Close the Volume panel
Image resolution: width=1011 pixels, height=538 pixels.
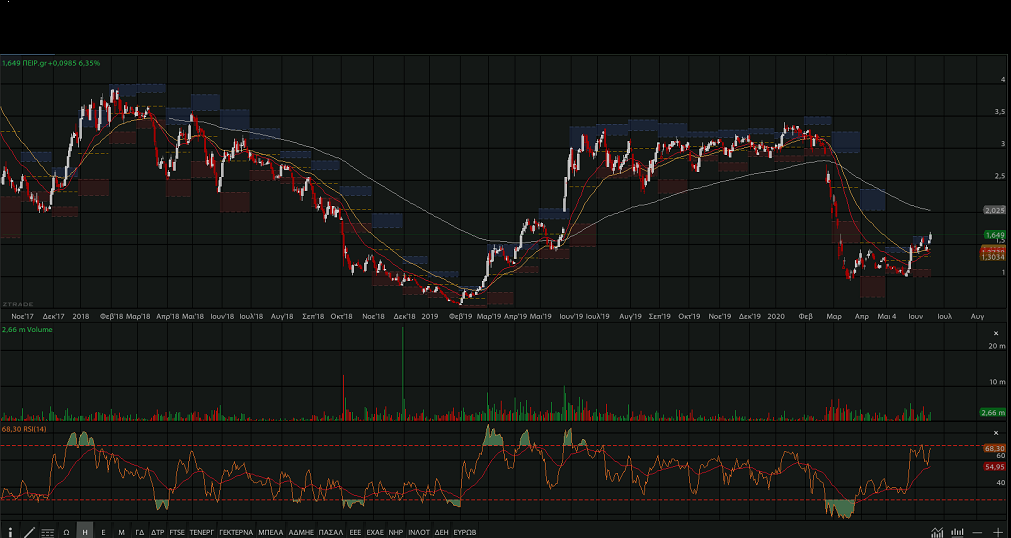coord(995,333)
